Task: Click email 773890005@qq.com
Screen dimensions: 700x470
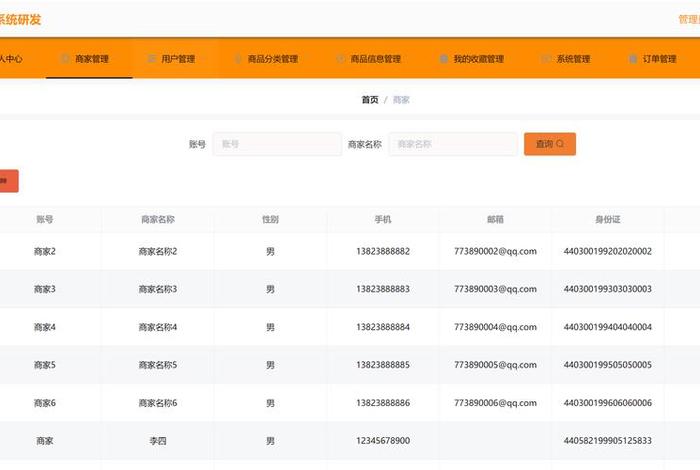Action: click(x=495, y=366)
